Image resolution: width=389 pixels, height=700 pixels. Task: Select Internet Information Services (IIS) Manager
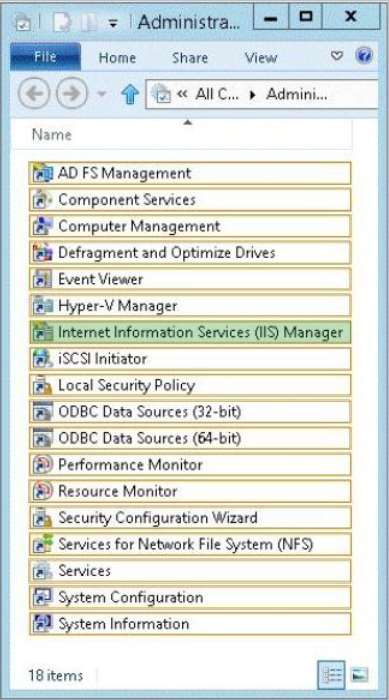190,332
